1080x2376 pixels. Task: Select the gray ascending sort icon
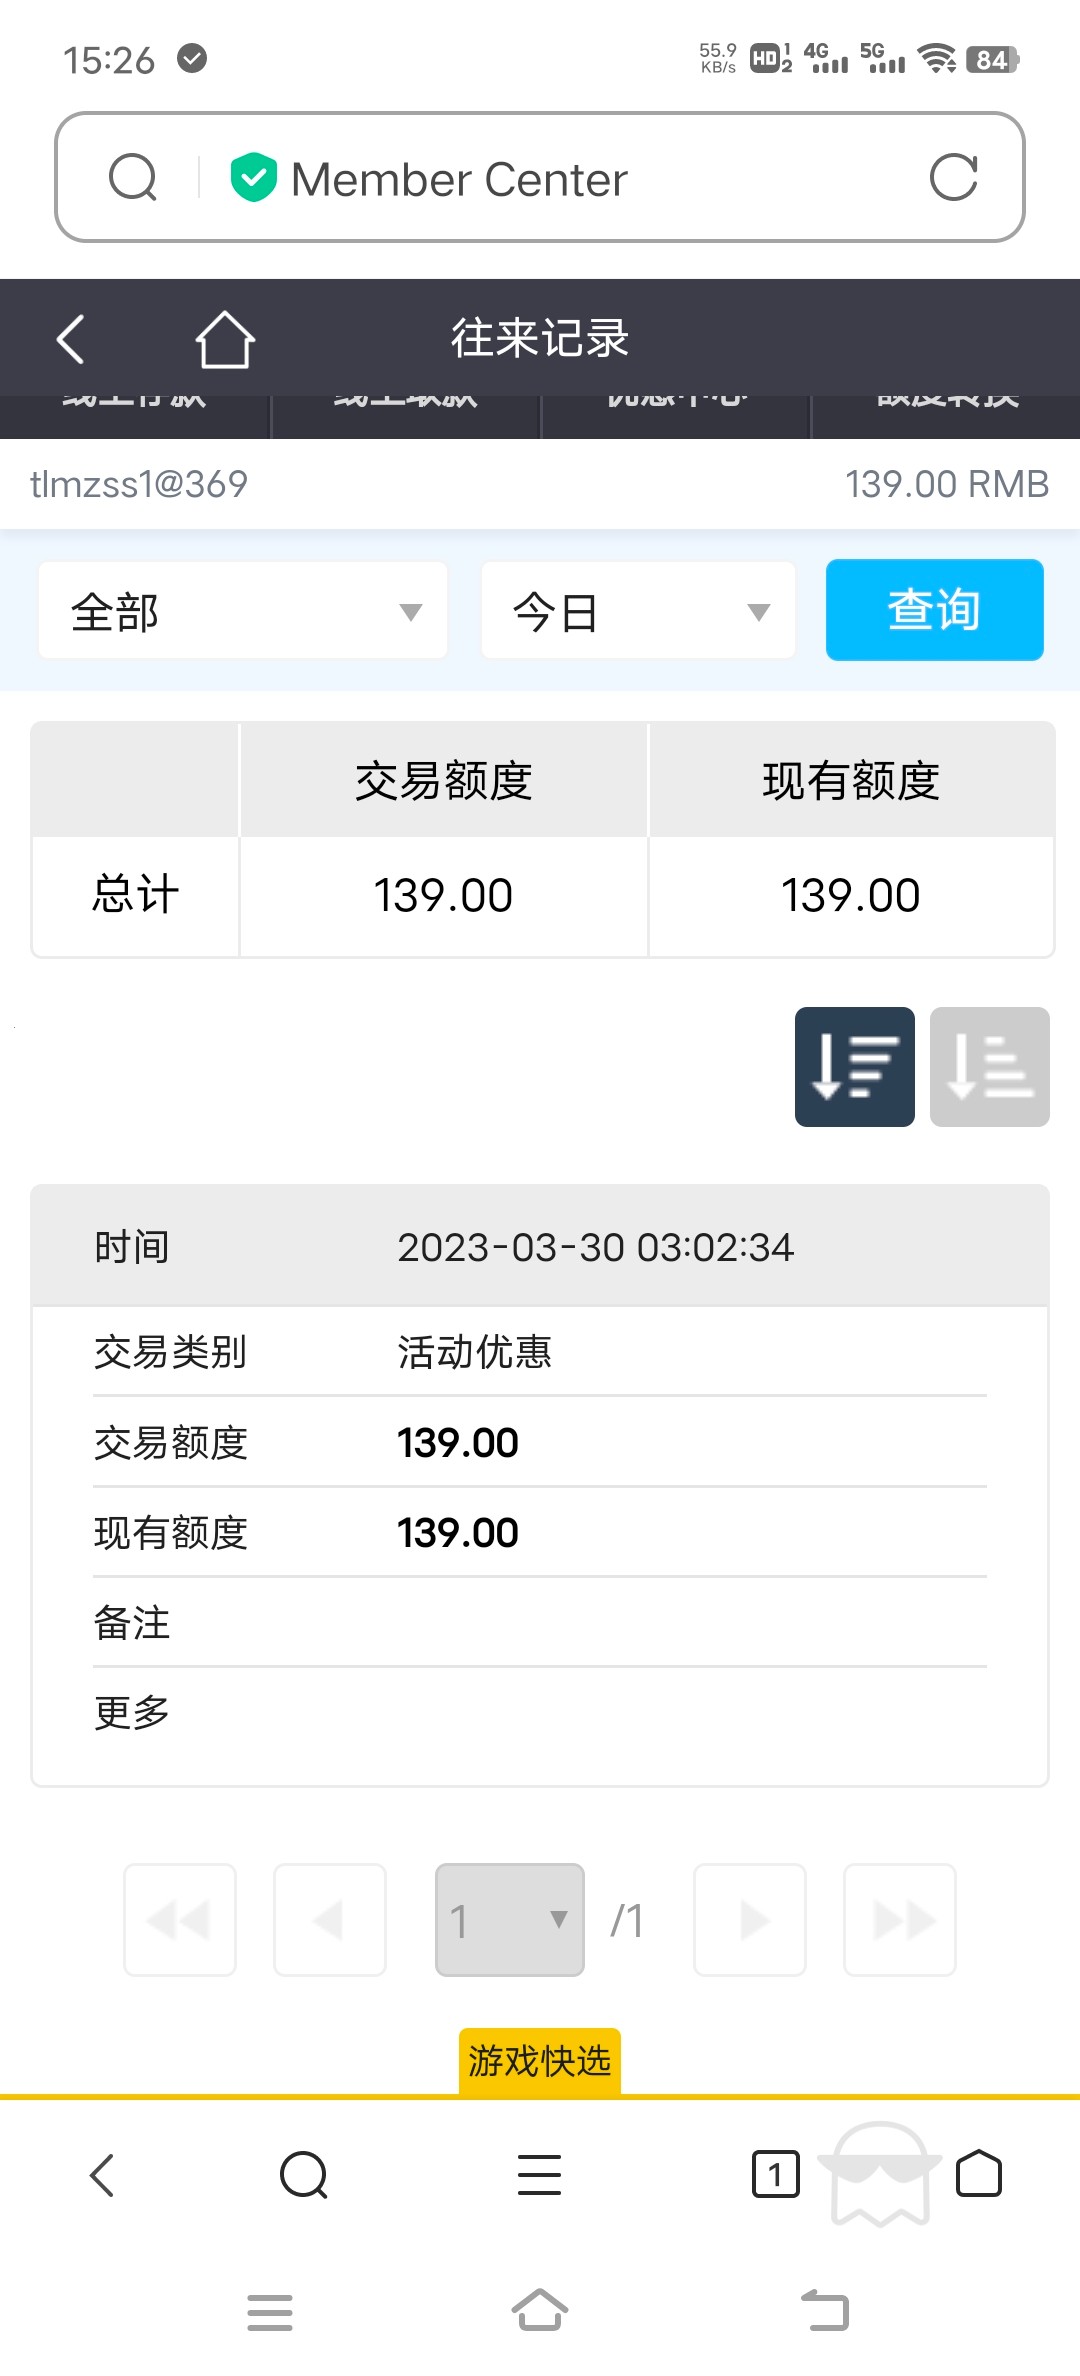point(989,1067)
